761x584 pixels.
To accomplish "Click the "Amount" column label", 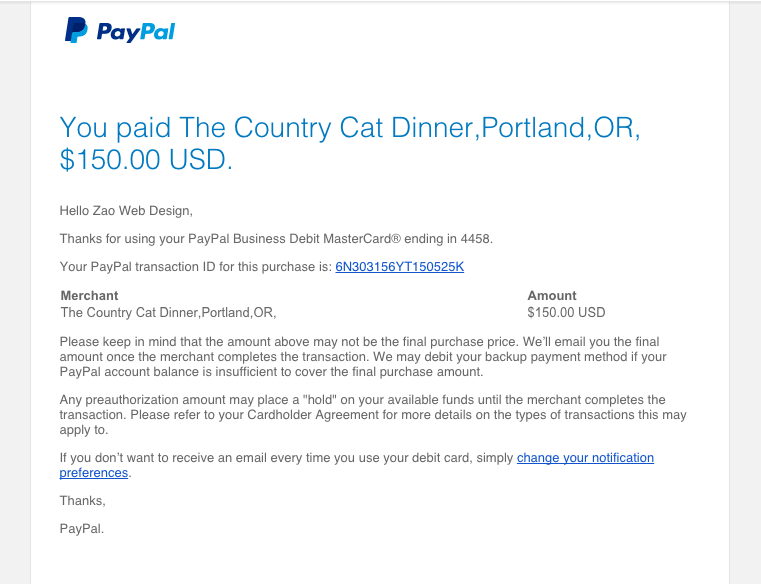I will click(552, 296).
